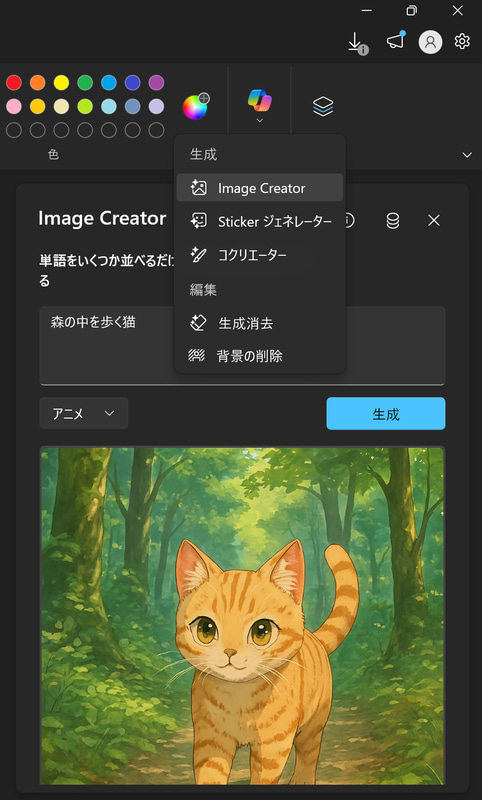
Task: Pick the light turquoise color swatch
Action: [109, 106]
